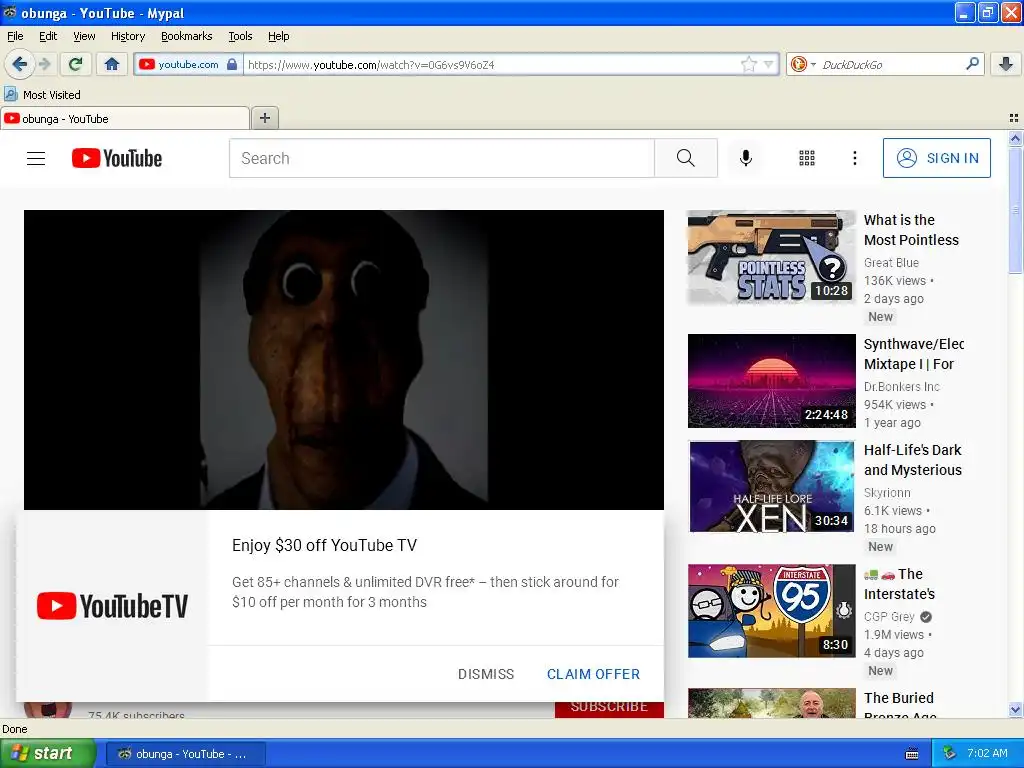This screenshot has height=768, width=1024.
Task: Open the browser Downloads arrow button
Action: (1006, 64)
